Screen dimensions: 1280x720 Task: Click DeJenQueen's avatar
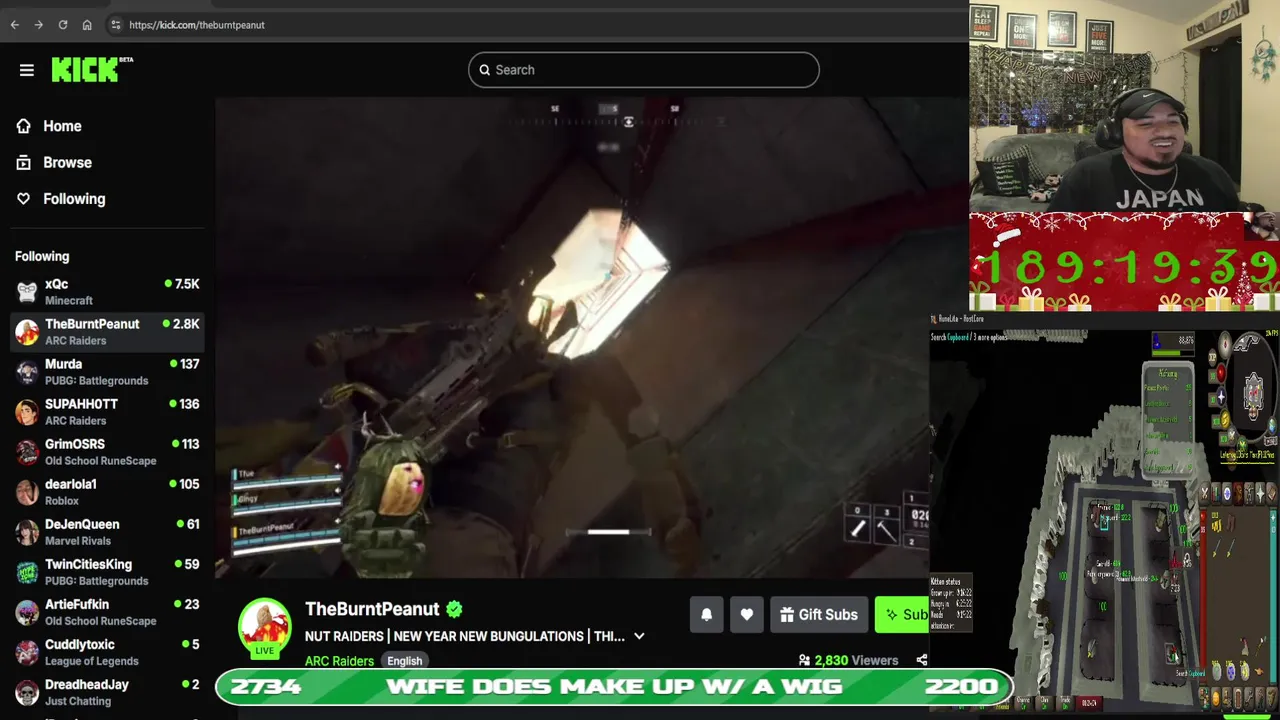[27, 532]
